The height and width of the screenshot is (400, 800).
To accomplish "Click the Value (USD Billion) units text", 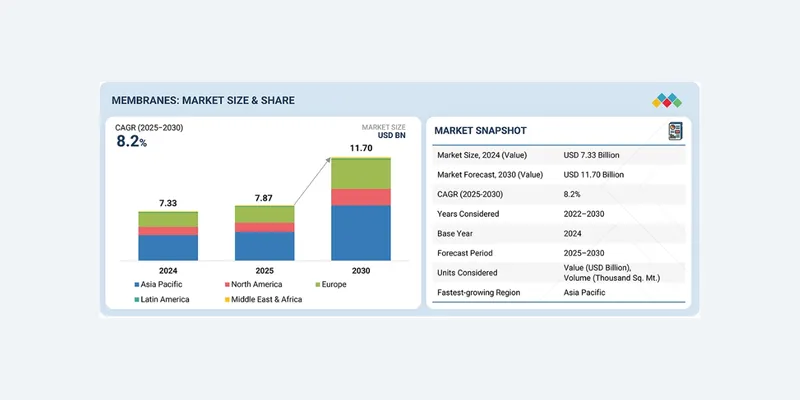I will tap(597, 268).
